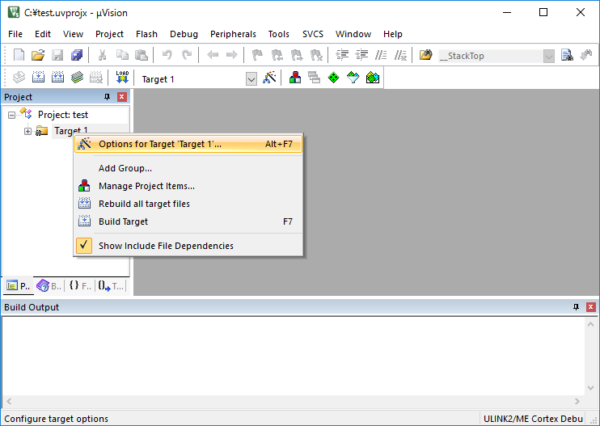The image size is (600, 426).
Task: Click the Manage Project Items toolbar icon
Action: click(x=295, y=78)
